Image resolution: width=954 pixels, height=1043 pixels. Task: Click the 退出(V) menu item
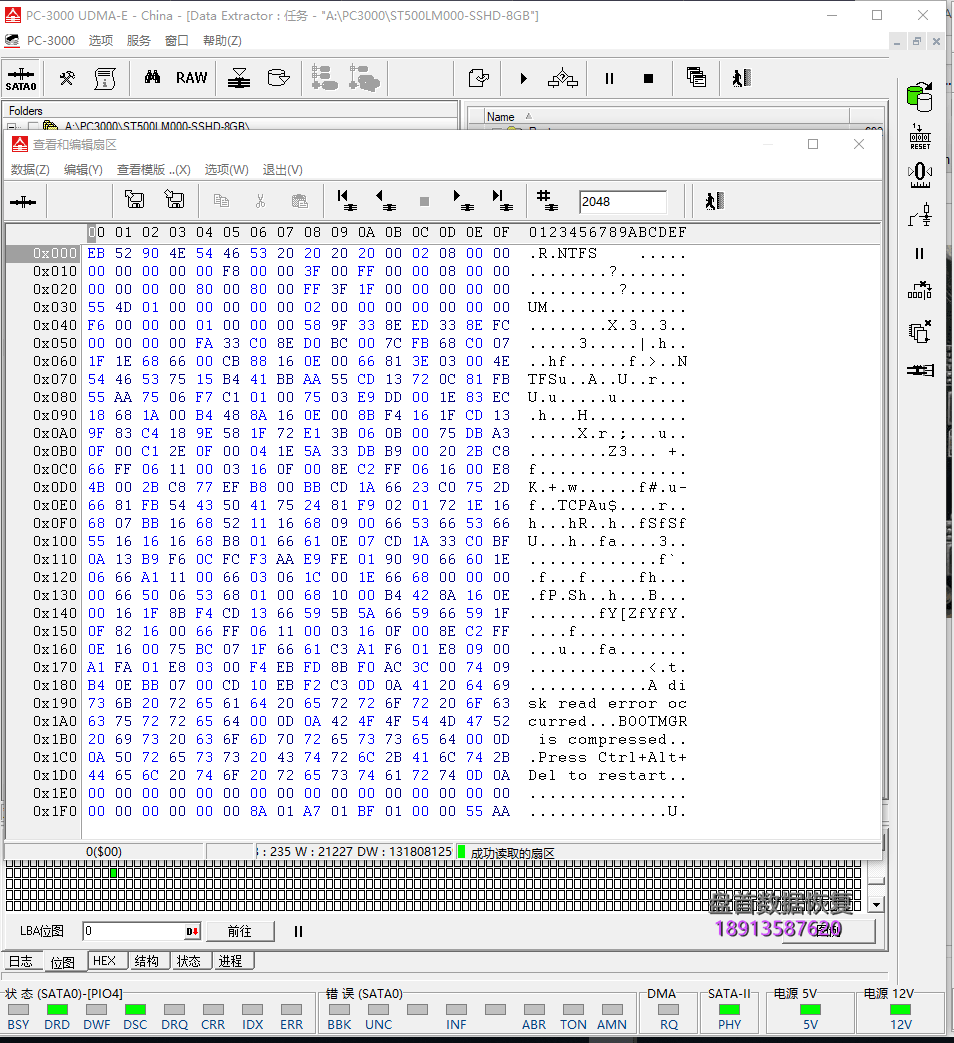tap(282, 170)
